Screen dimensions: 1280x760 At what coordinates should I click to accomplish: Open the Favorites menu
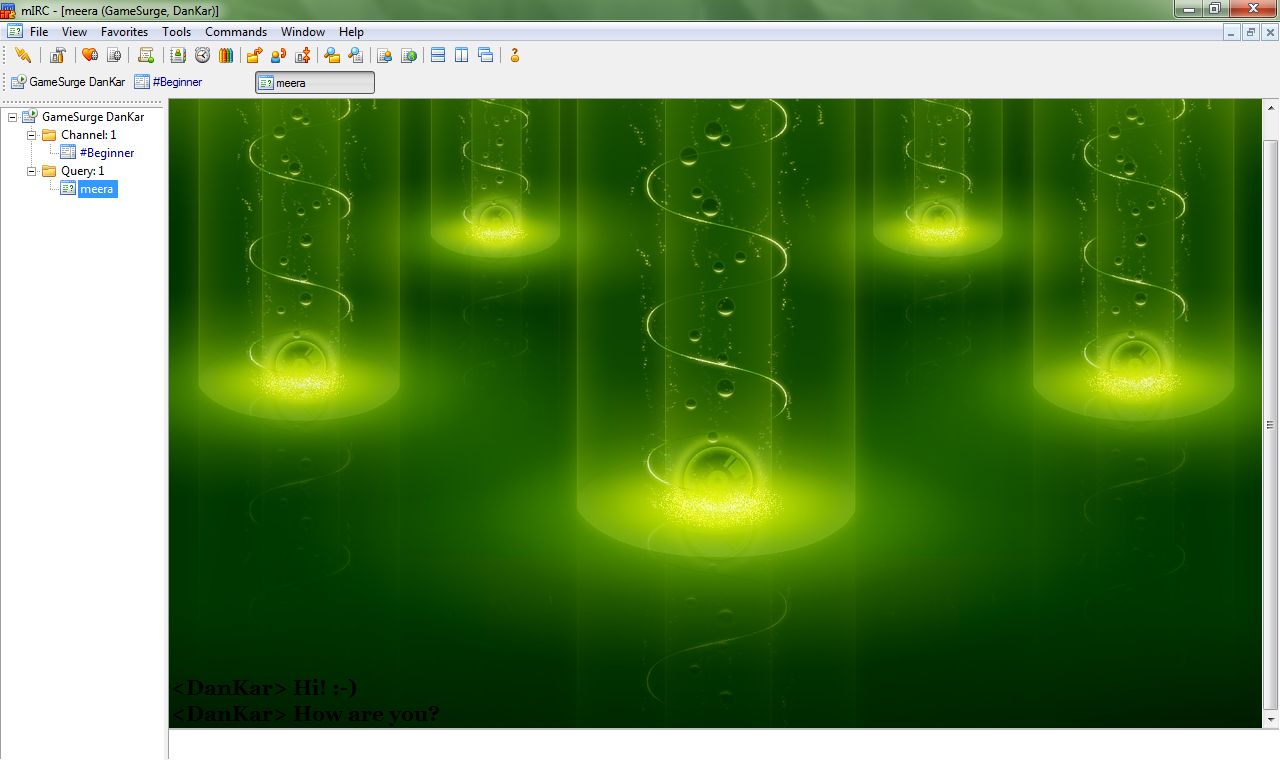point(125,32)
